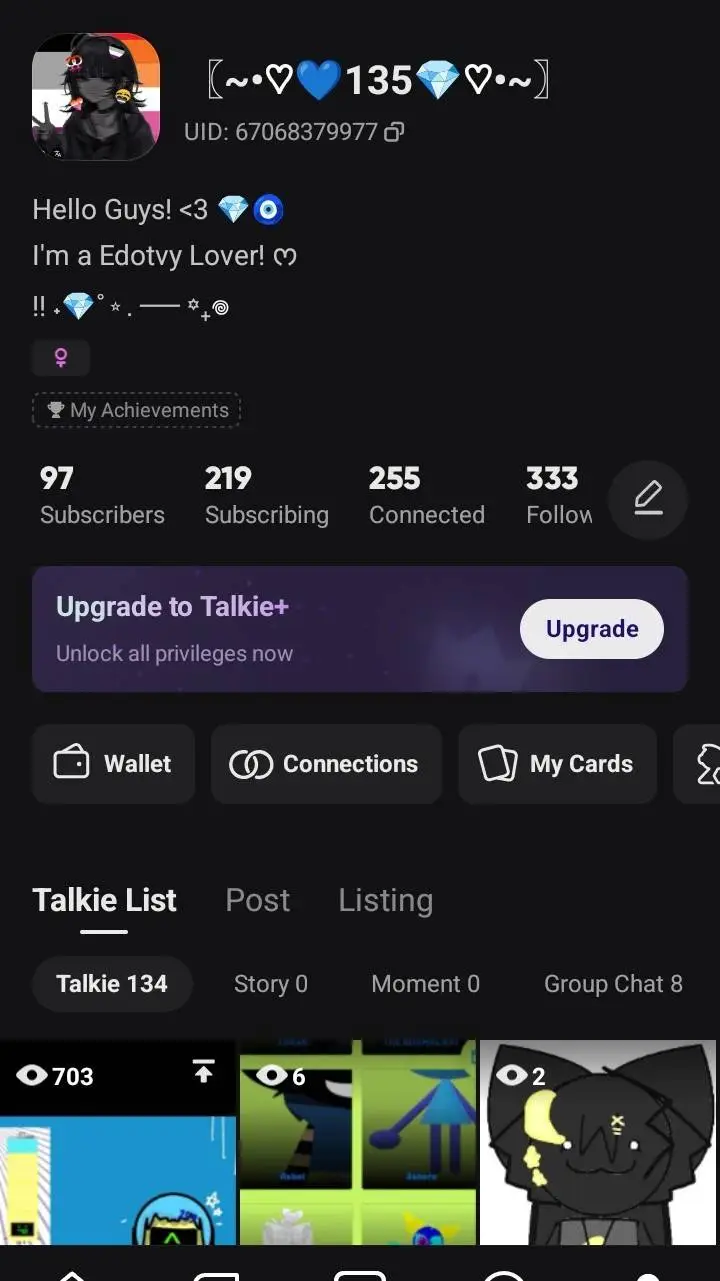The height and width of the screenshot is (1281, 720).
Task: Select the Talkie List tab
Action: 104,900
